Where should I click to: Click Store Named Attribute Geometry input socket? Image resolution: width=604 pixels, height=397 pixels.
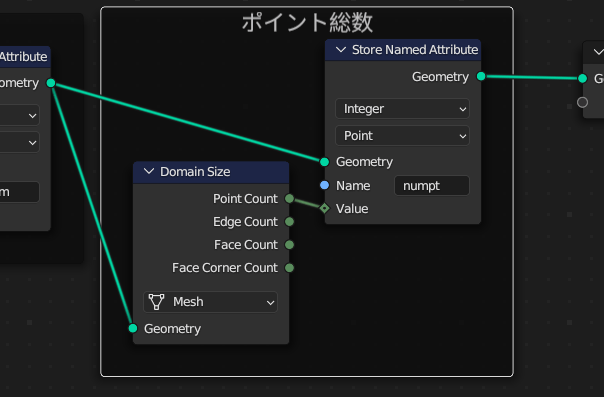click(x=325, y=162)
